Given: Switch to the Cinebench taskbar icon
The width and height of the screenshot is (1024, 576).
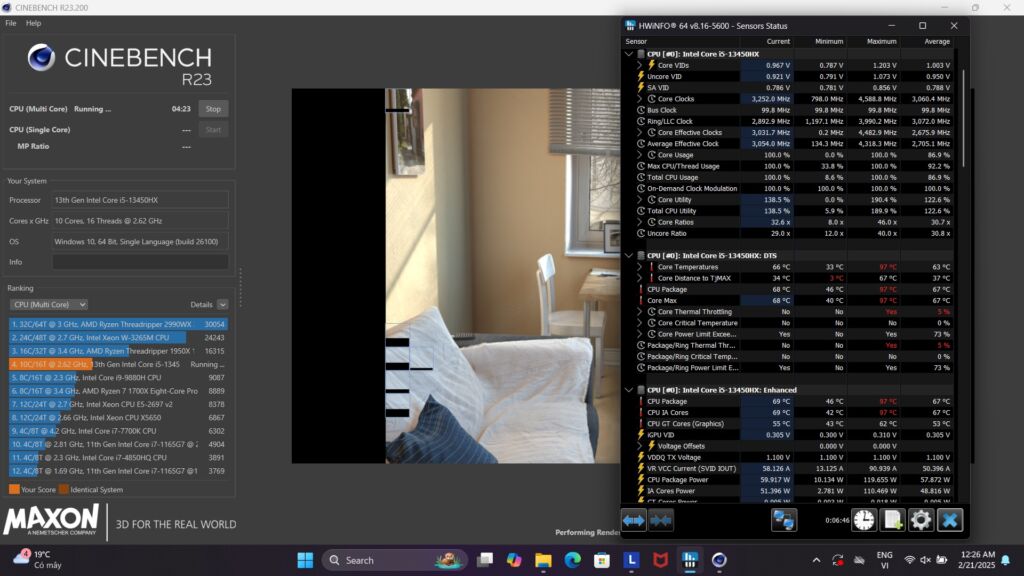Looking at the screenshot, I should pos(719,560).
